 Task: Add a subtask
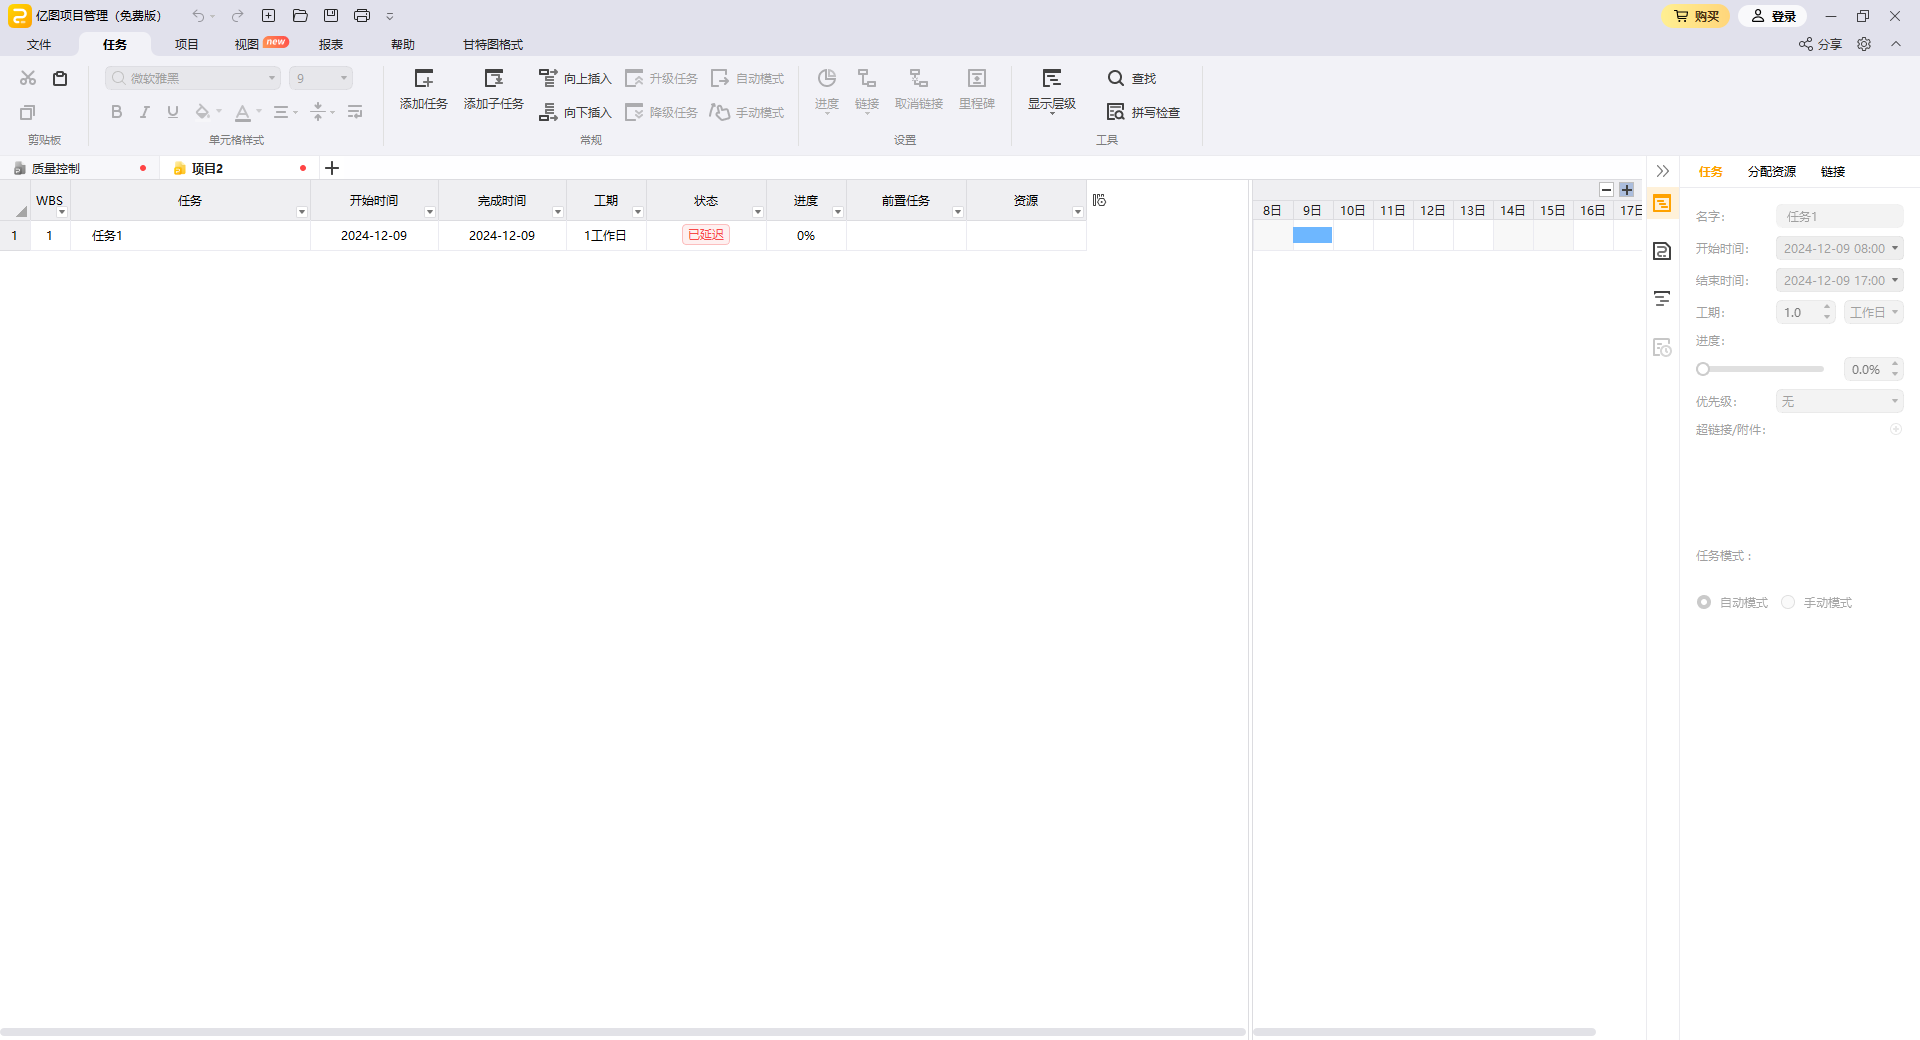[x=494, y=89]
